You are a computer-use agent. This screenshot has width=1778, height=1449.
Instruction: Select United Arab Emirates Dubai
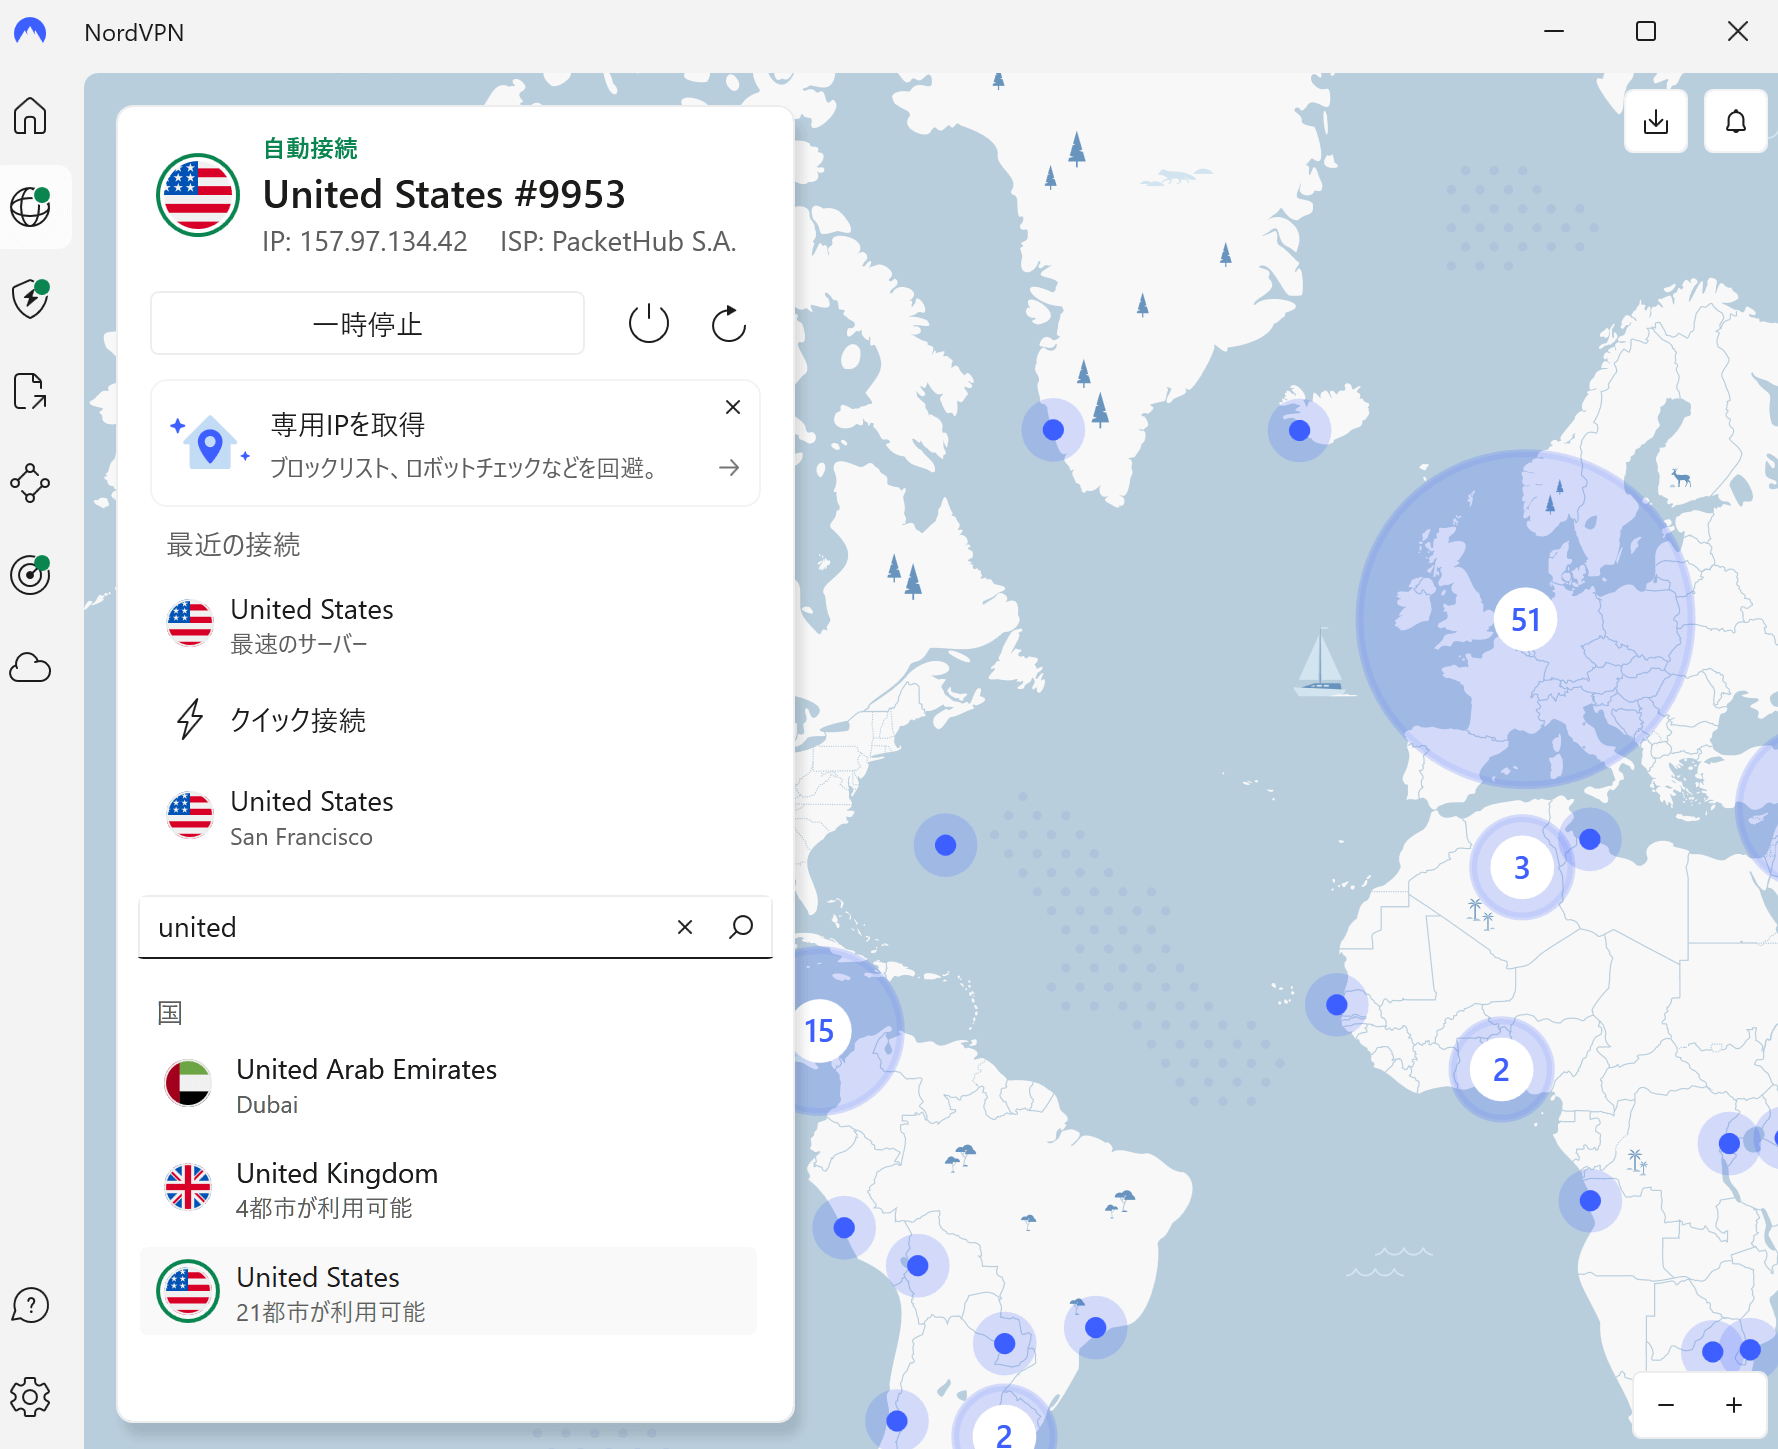click(448, 1085)
